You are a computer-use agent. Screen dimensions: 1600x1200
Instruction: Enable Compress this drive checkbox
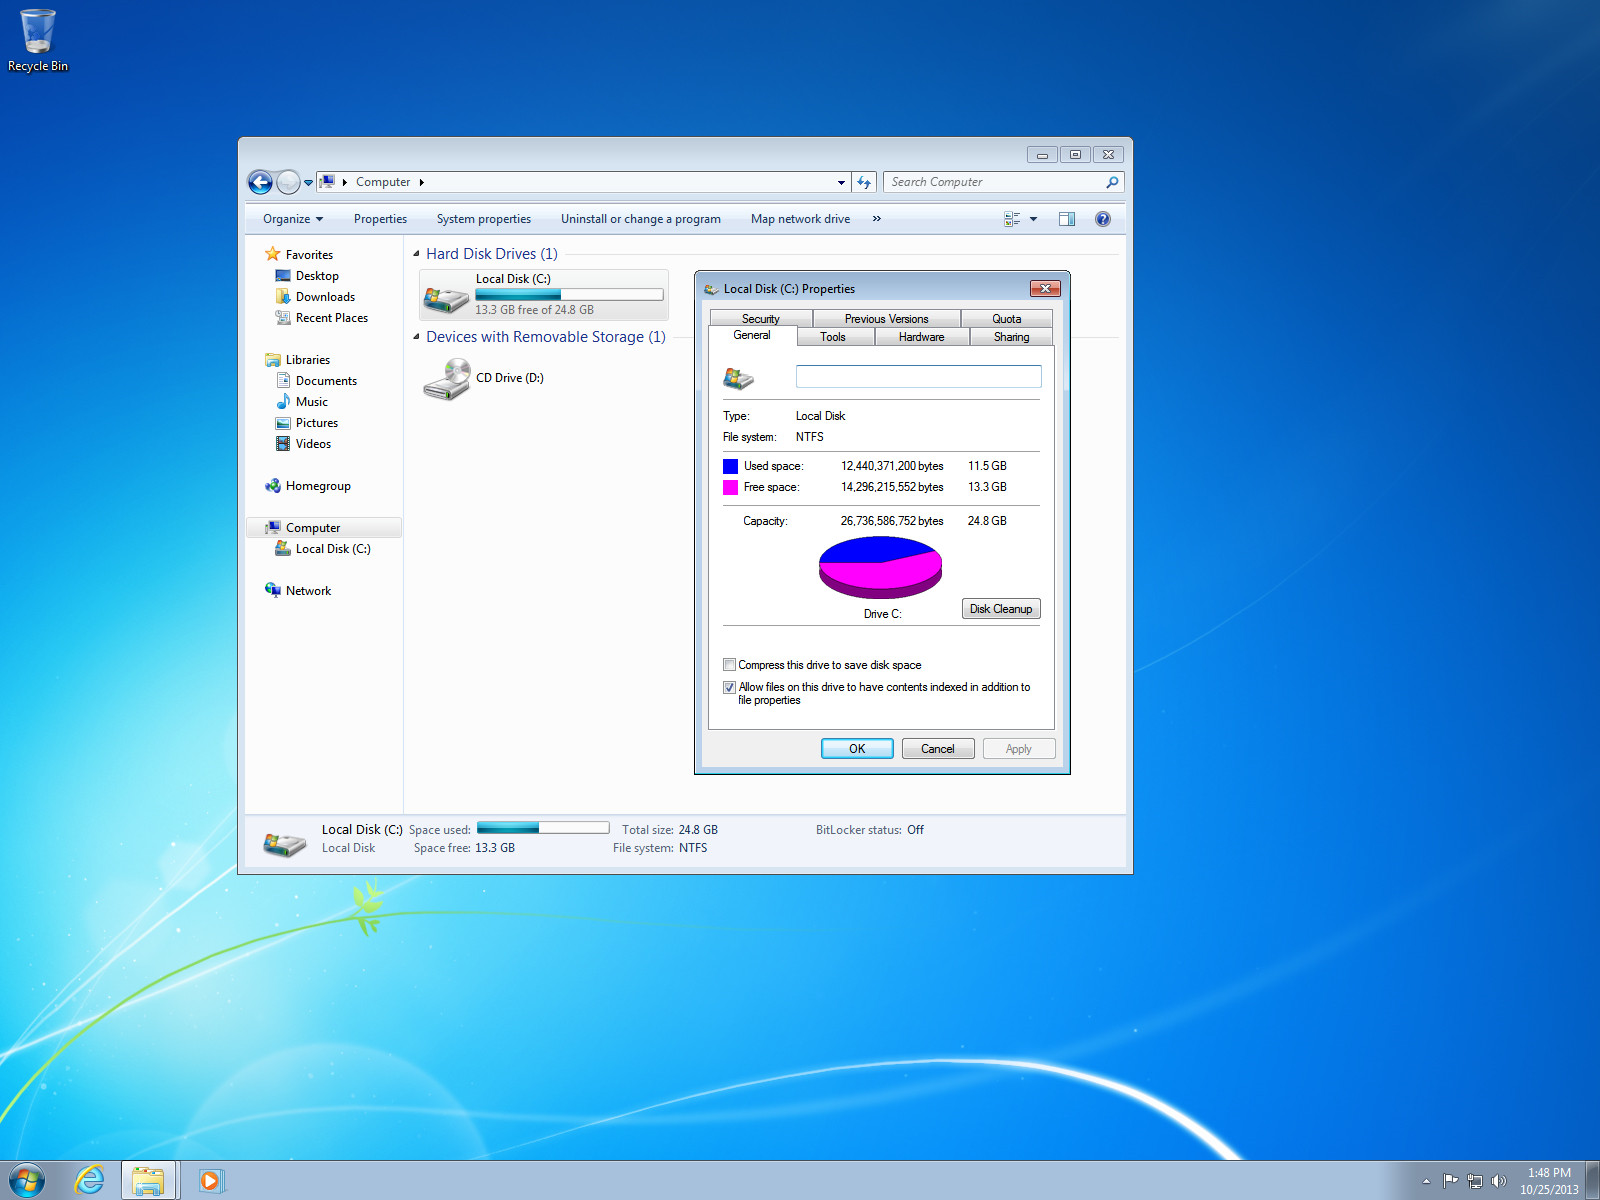pos(730,665)
